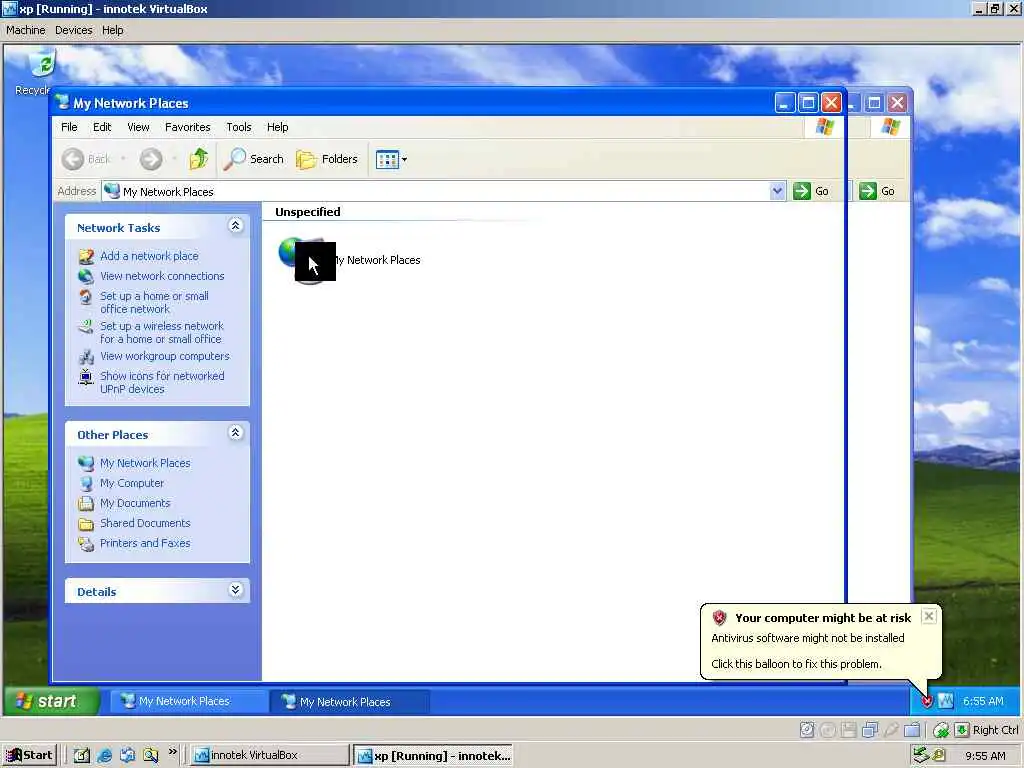Click the xp [Running] host taskbar button
Viewport: 1024px width, 768px height.
432,756
